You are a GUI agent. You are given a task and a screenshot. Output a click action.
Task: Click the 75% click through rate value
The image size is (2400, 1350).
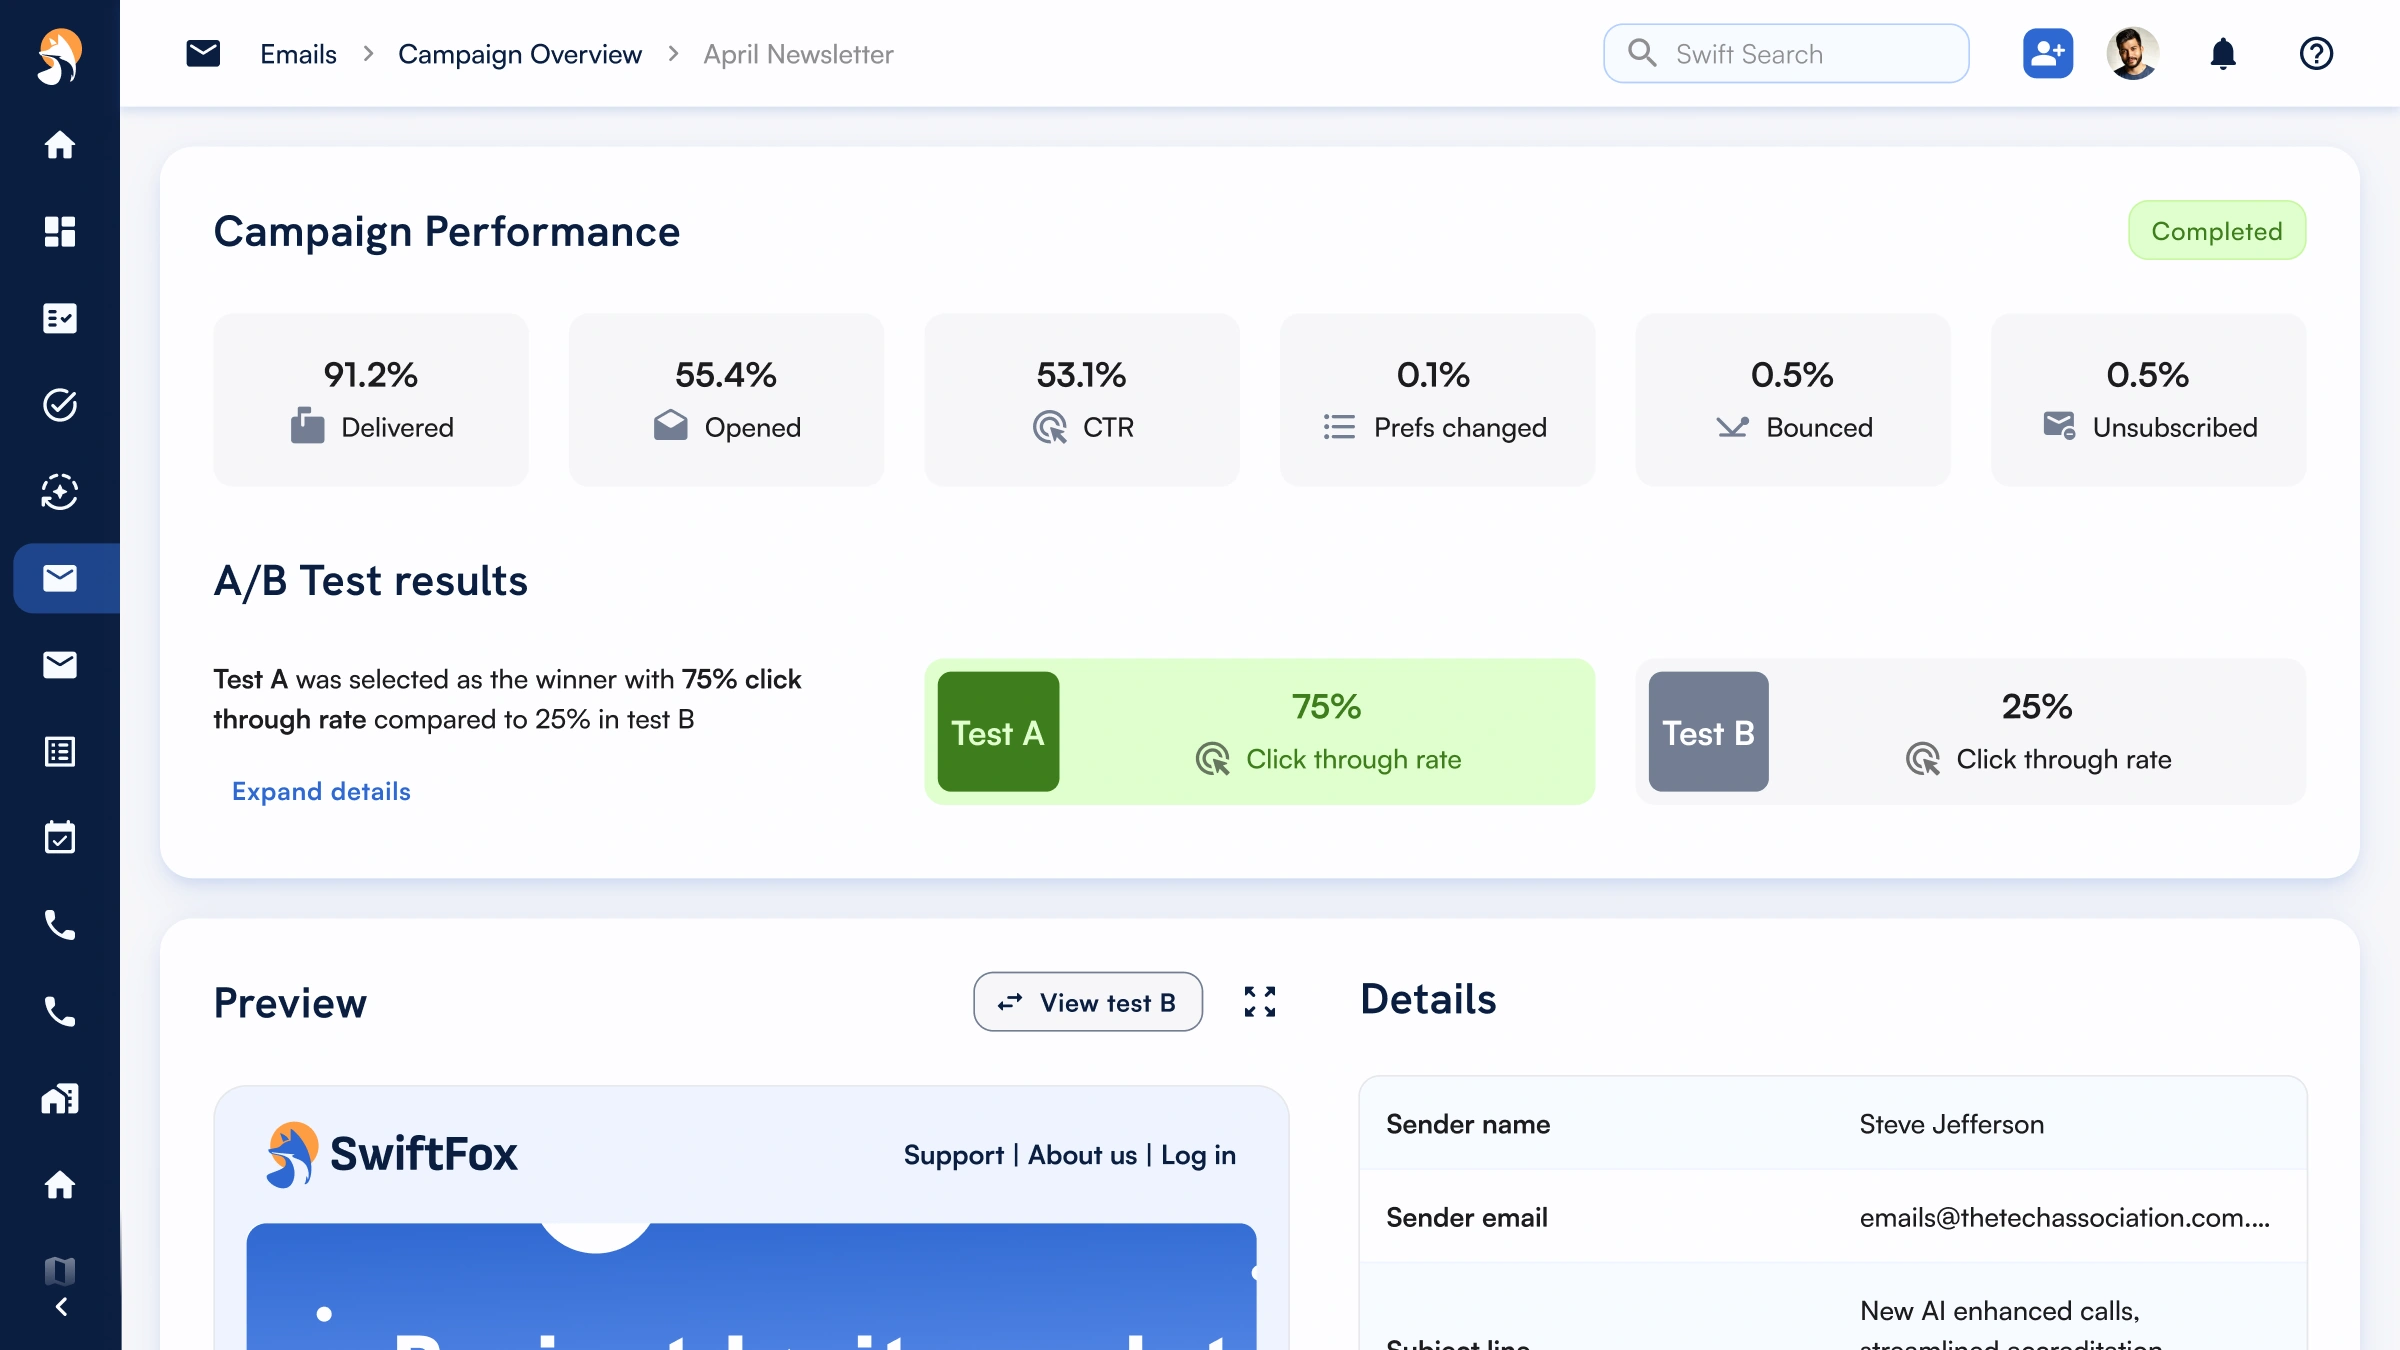pos(1326,707)
